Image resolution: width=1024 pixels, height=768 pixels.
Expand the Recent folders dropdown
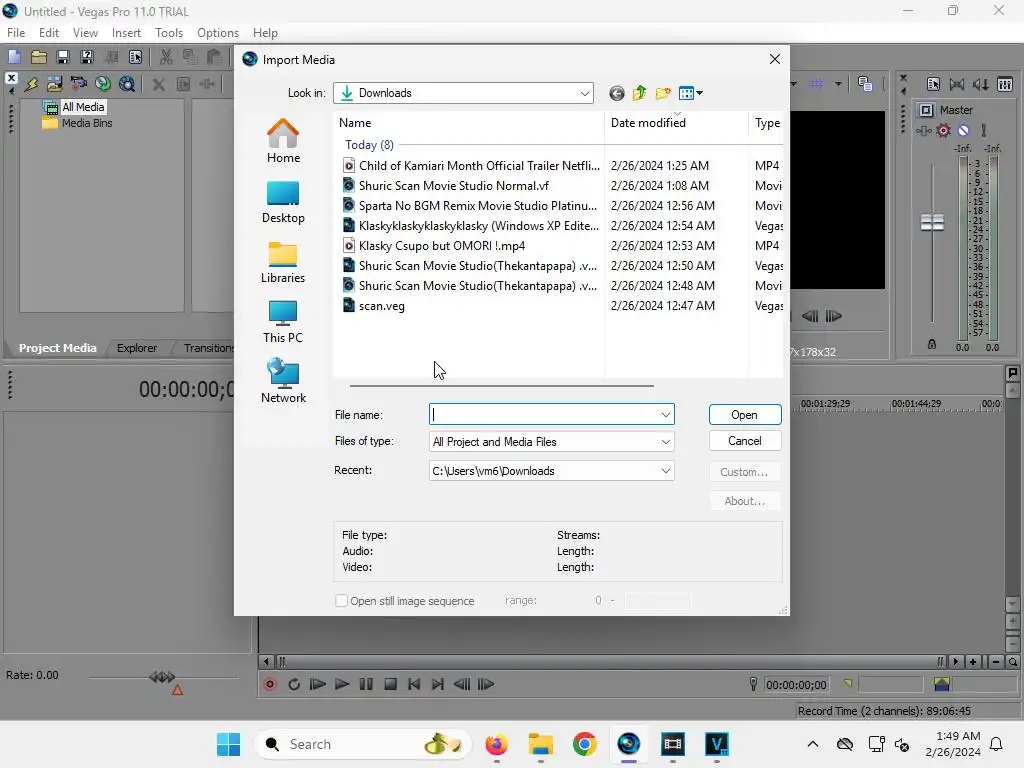(665, 471)
